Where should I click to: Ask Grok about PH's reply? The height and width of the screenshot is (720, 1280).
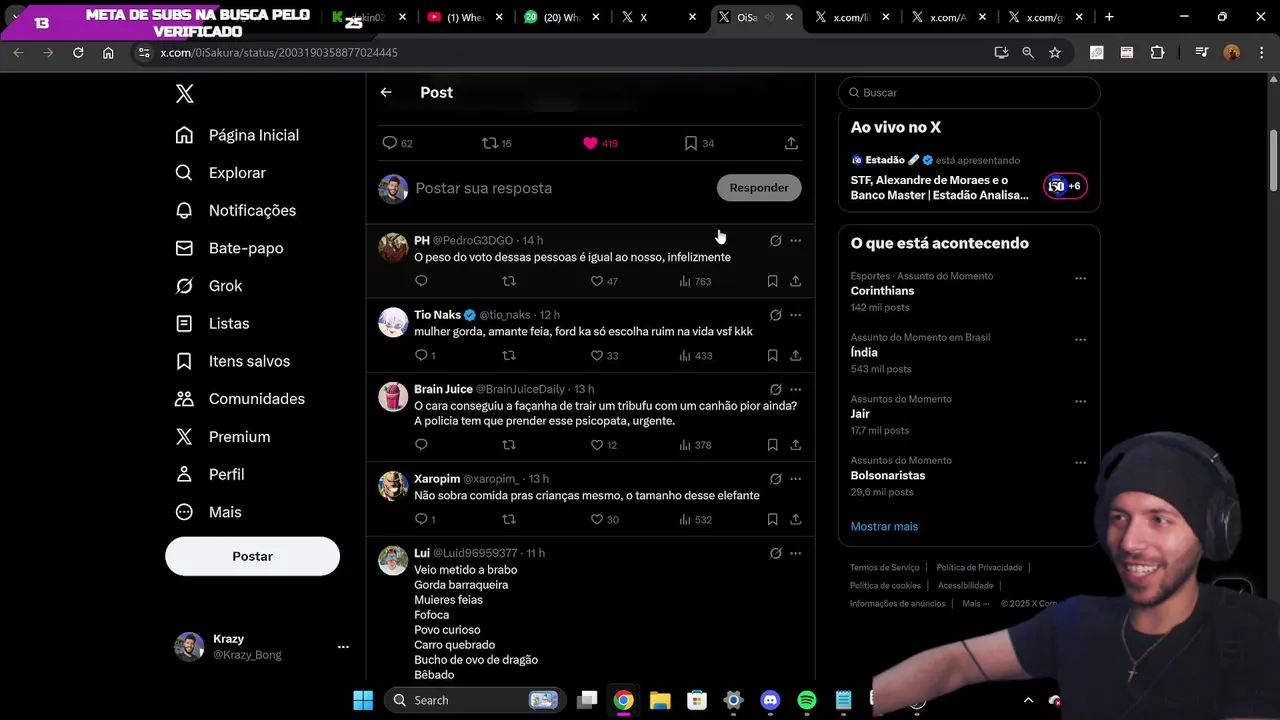[775, 240]
